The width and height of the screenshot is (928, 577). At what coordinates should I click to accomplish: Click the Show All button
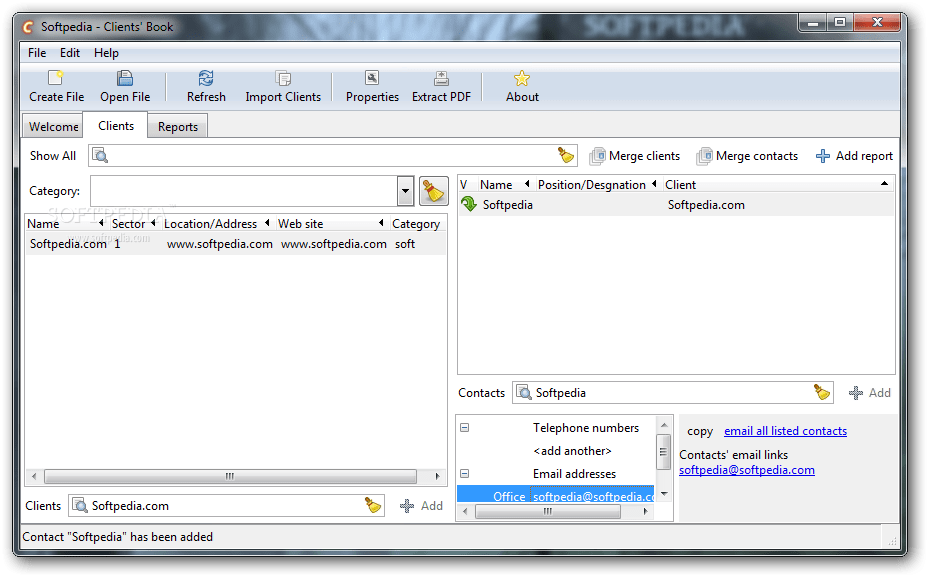pyautogui.click(x=53, y=156)
